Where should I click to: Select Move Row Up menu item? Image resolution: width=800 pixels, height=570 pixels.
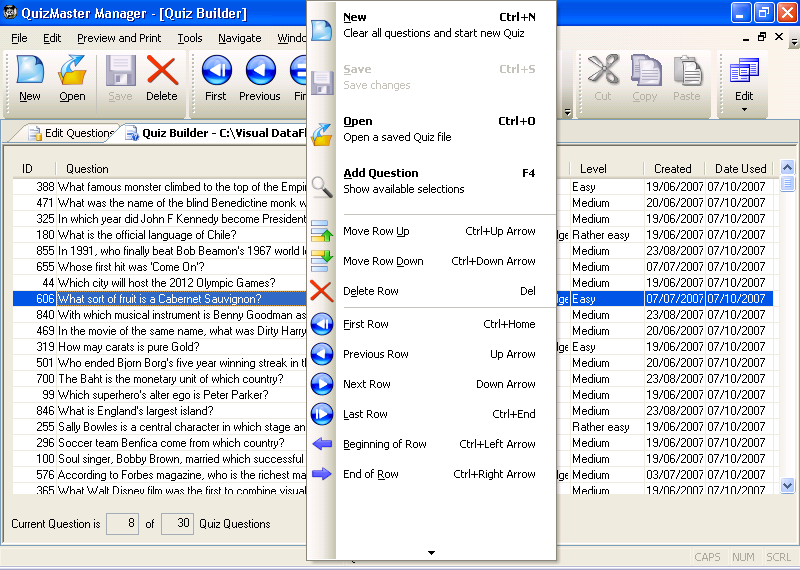(439, 231)
